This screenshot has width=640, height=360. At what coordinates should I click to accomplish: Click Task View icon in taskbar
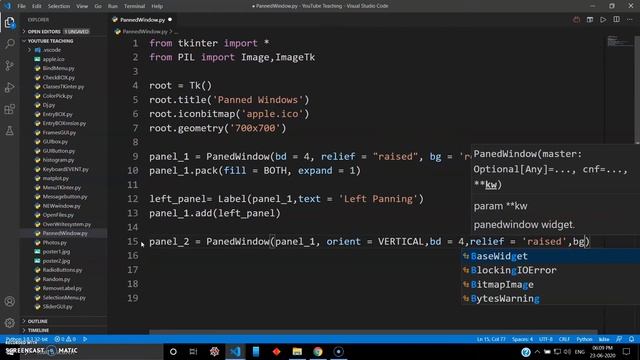pyautogui.click(x=193, y=351)
